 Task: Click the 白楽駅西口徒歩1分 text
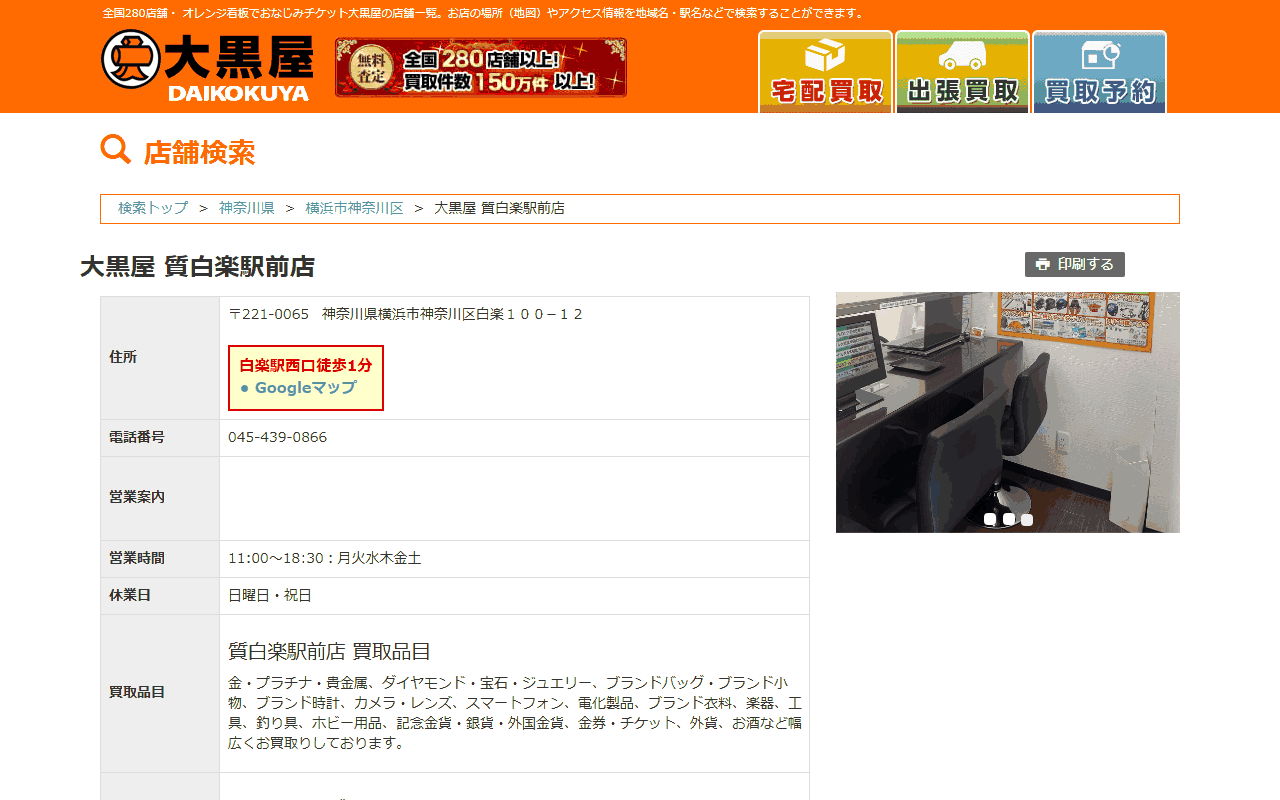click(x=306, y=365)
